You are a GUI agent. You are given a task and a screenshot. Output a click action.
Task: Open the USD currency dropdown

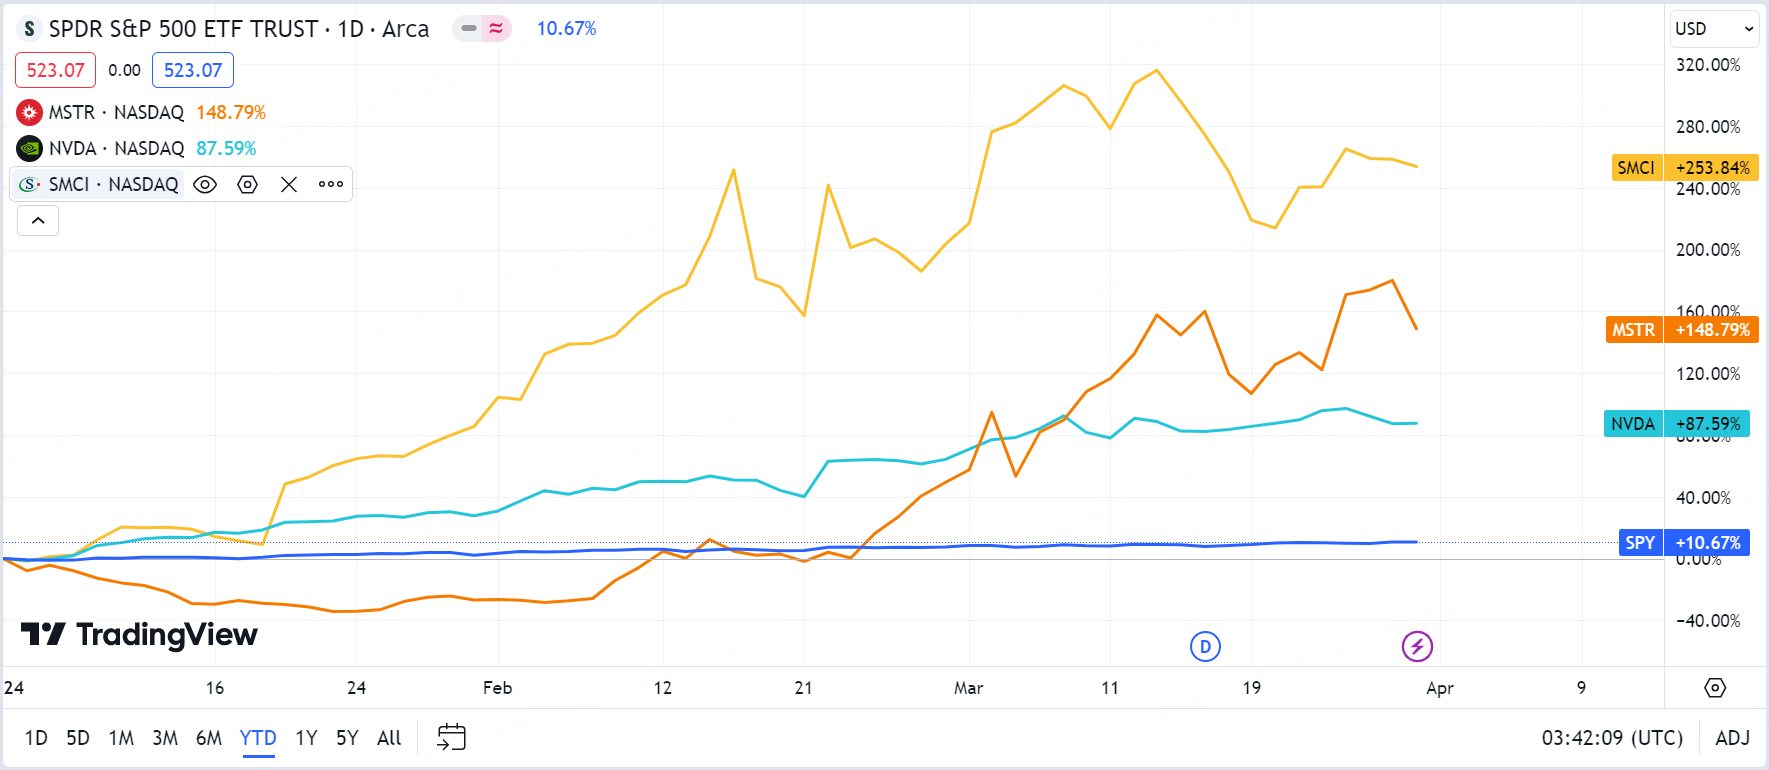point(1714,29)
